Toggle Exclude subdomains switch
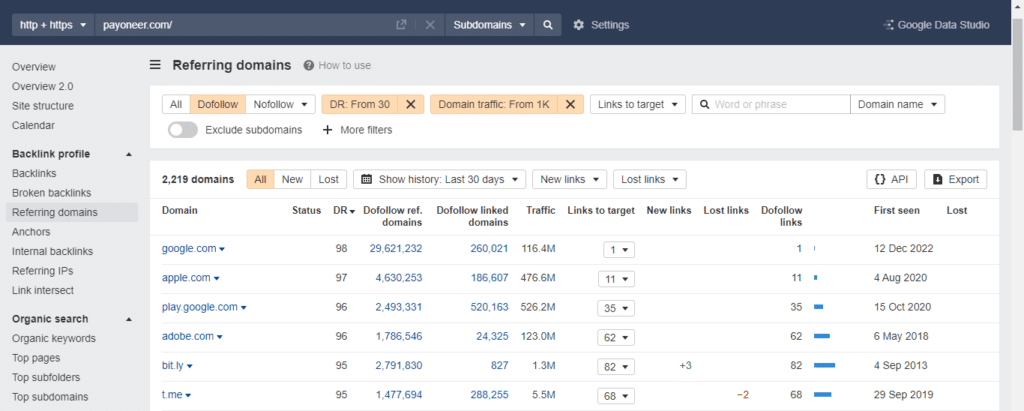 [x=183, y=130]
